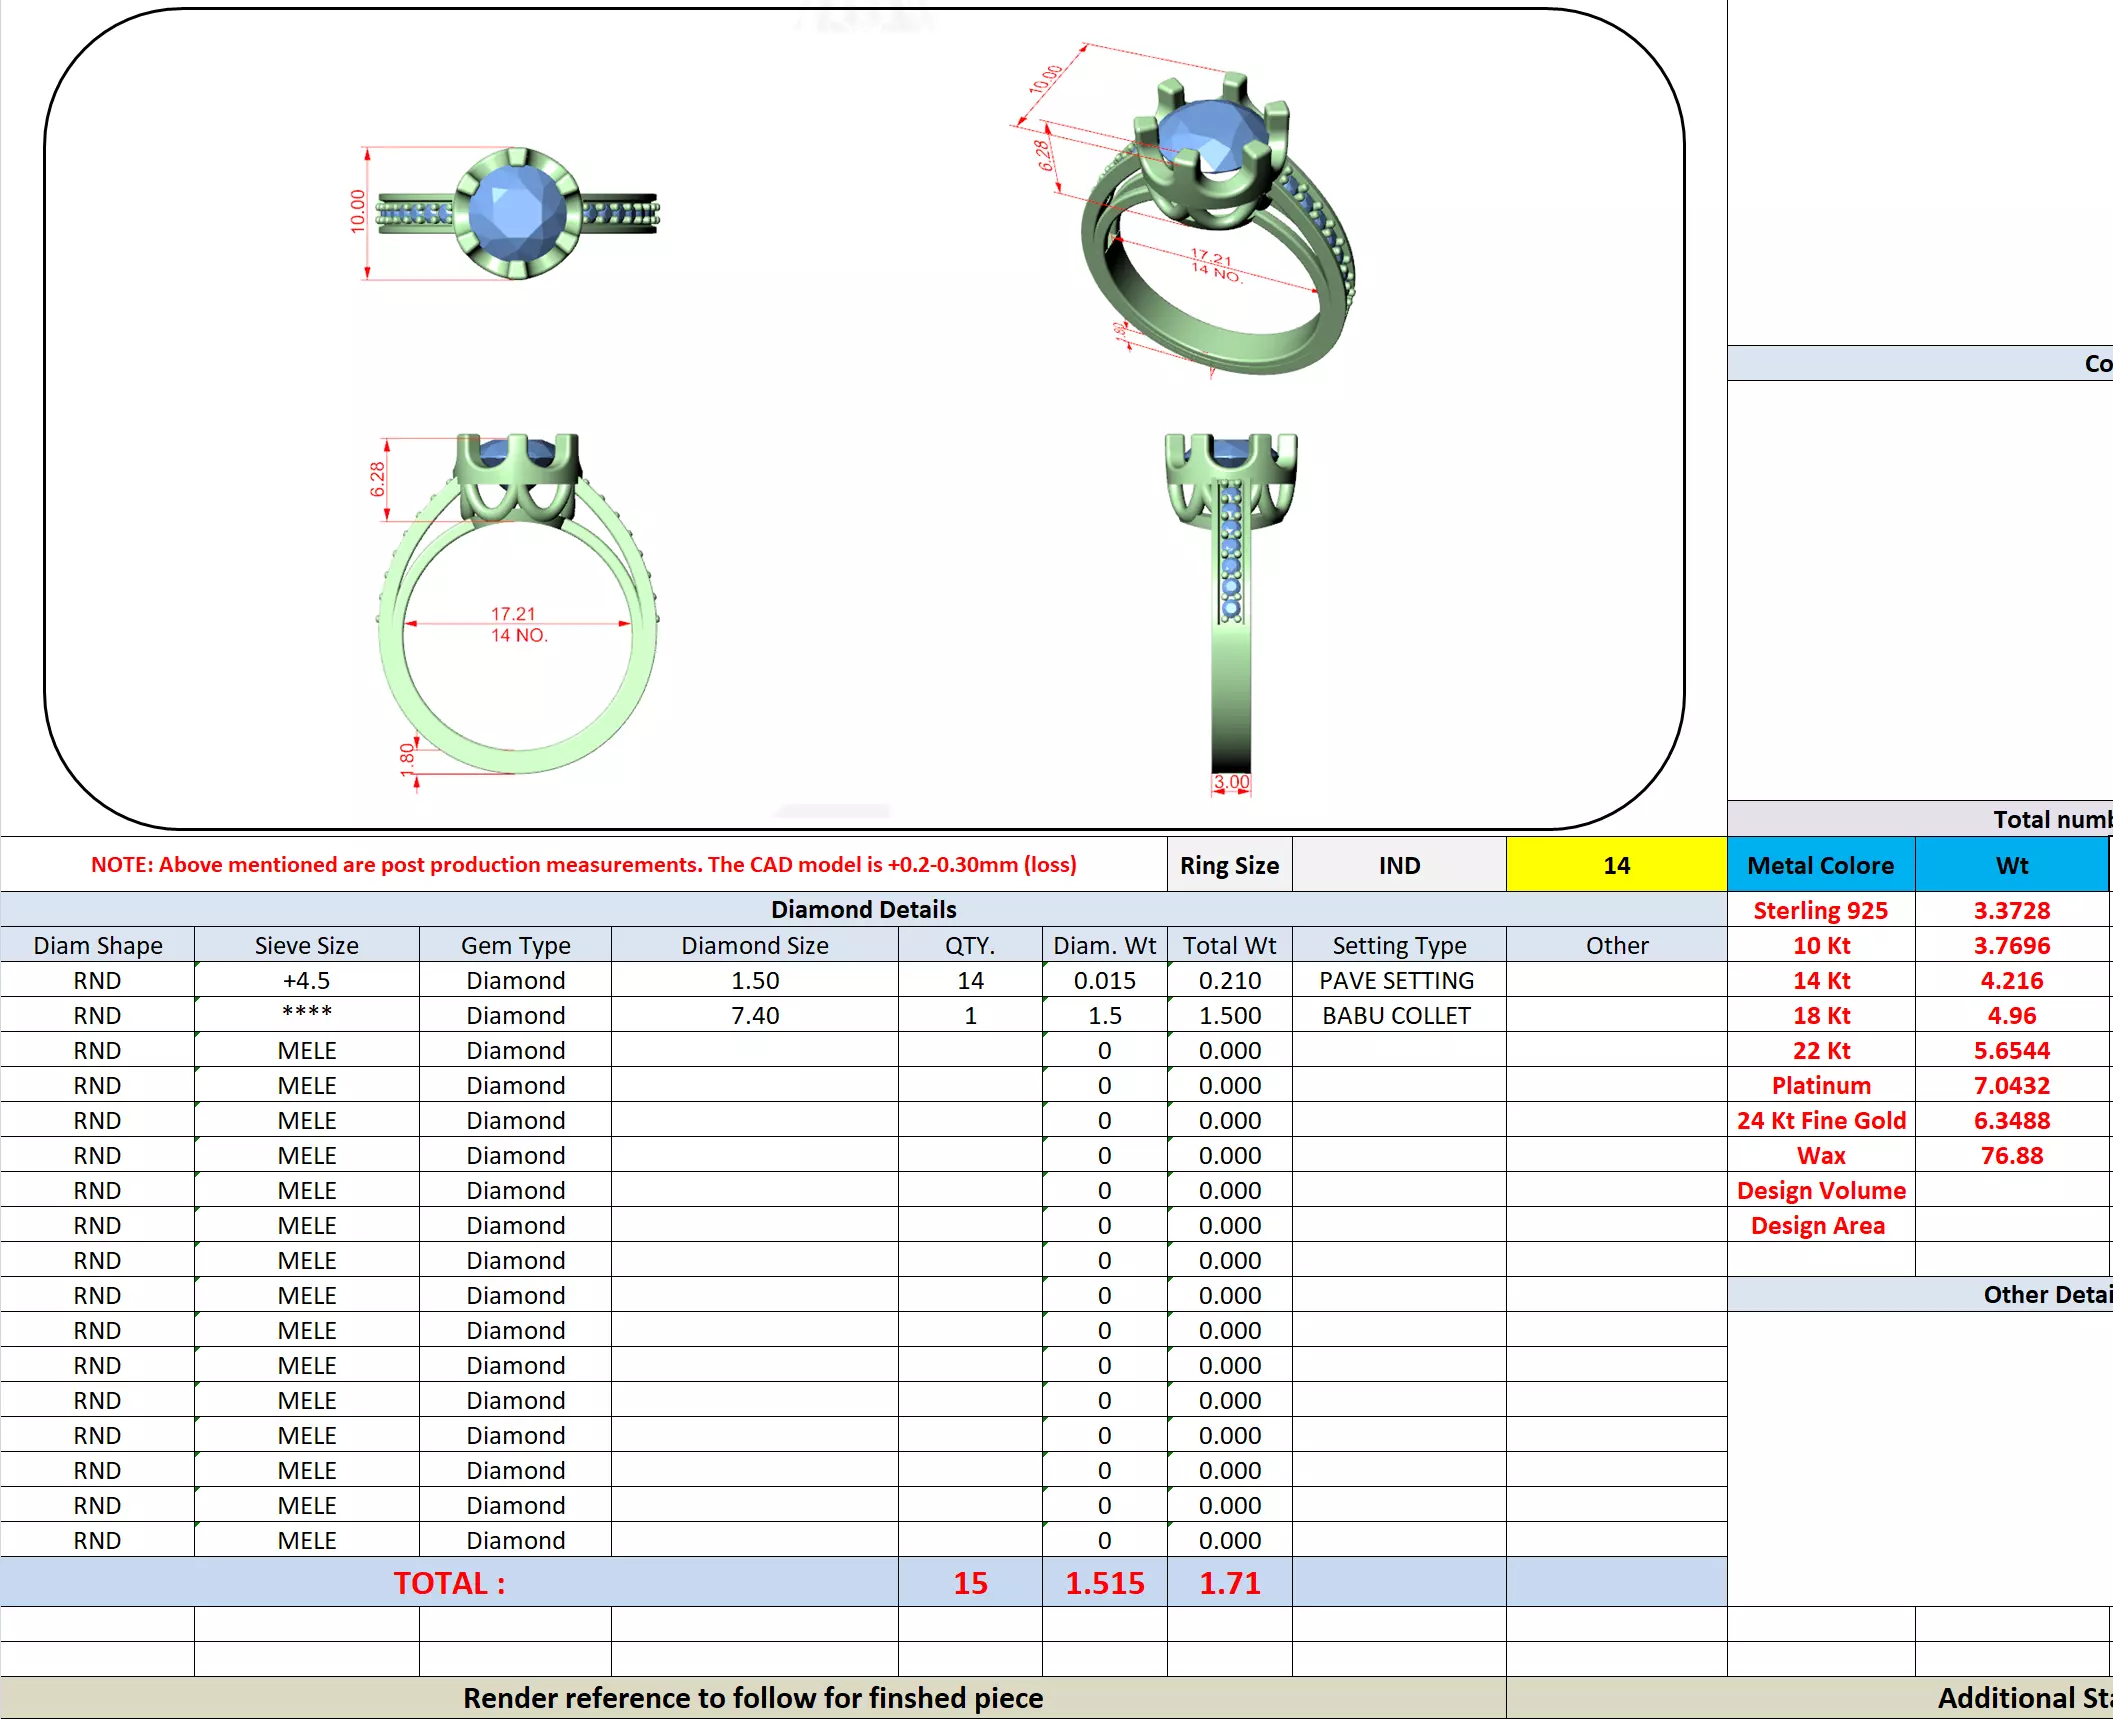Image resolution: width=2113 pixels, height=1719 pixels.
Task: Click the +4.5 sieve size cell
Action: tap(306, 980)
